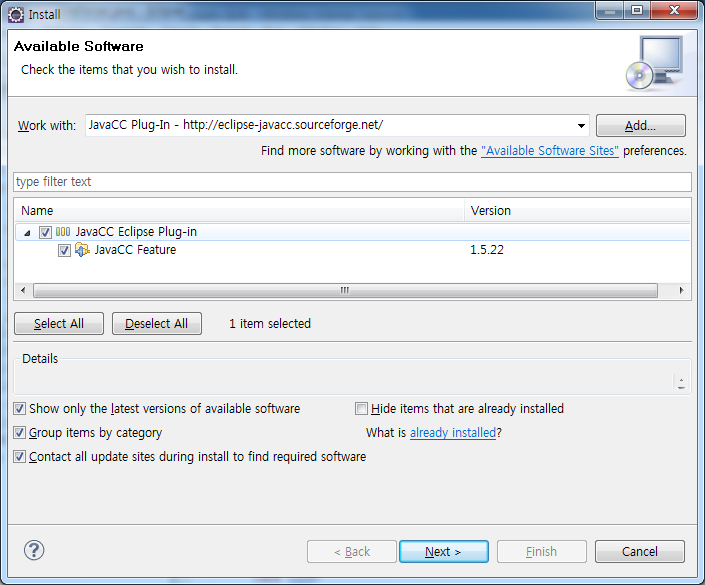The height and width of the screenshot is (585, 705).
Task: Toggle Group items by category checkbox
Action: (x=19, y=433)
